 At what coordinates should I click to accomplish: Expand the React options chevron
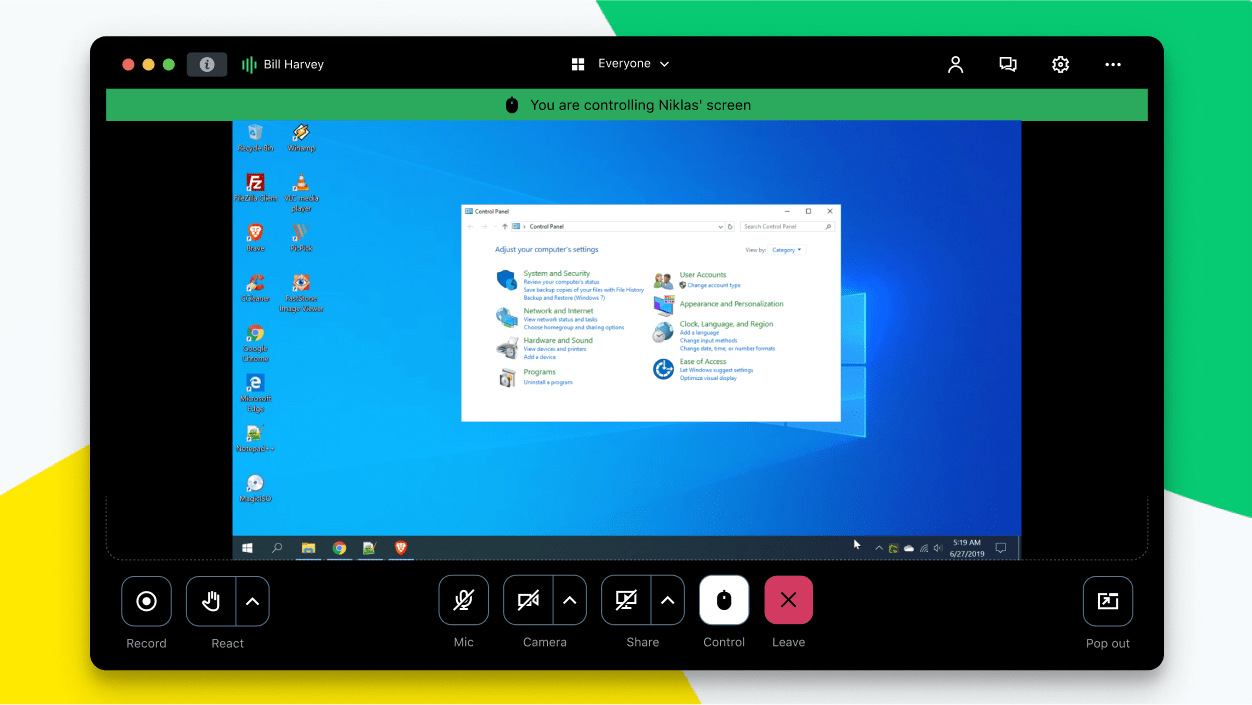252,600
